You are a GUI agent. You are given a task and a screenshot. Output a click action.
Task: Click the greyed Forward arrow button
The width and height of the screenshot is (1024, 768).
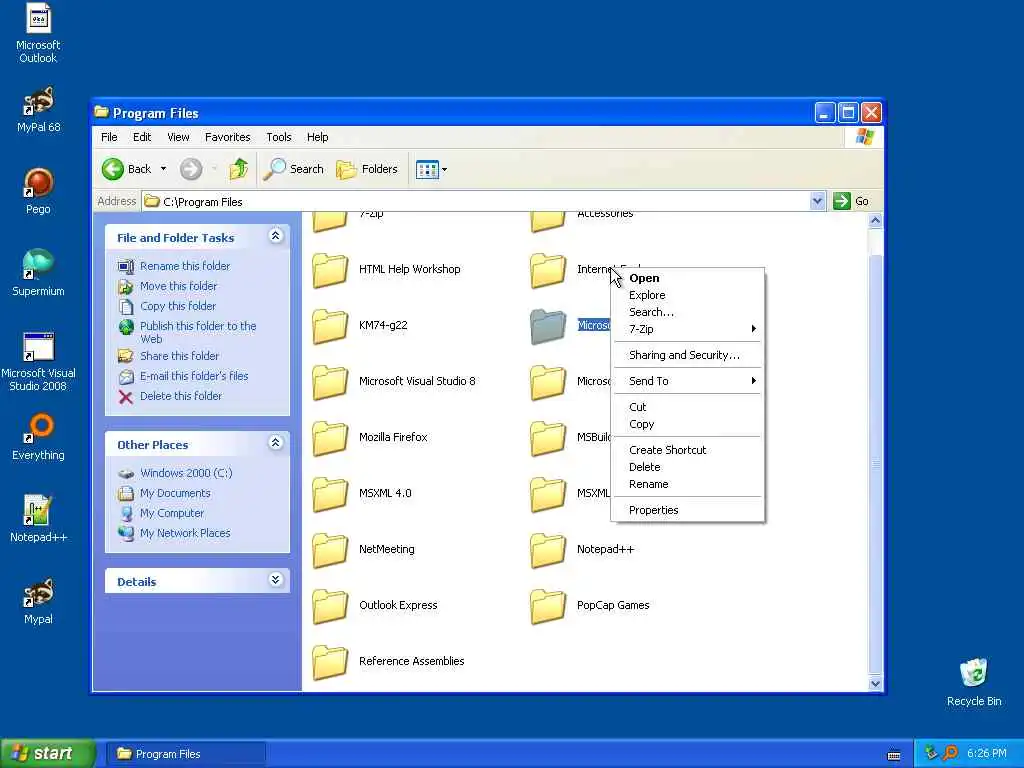coord(191,169)
